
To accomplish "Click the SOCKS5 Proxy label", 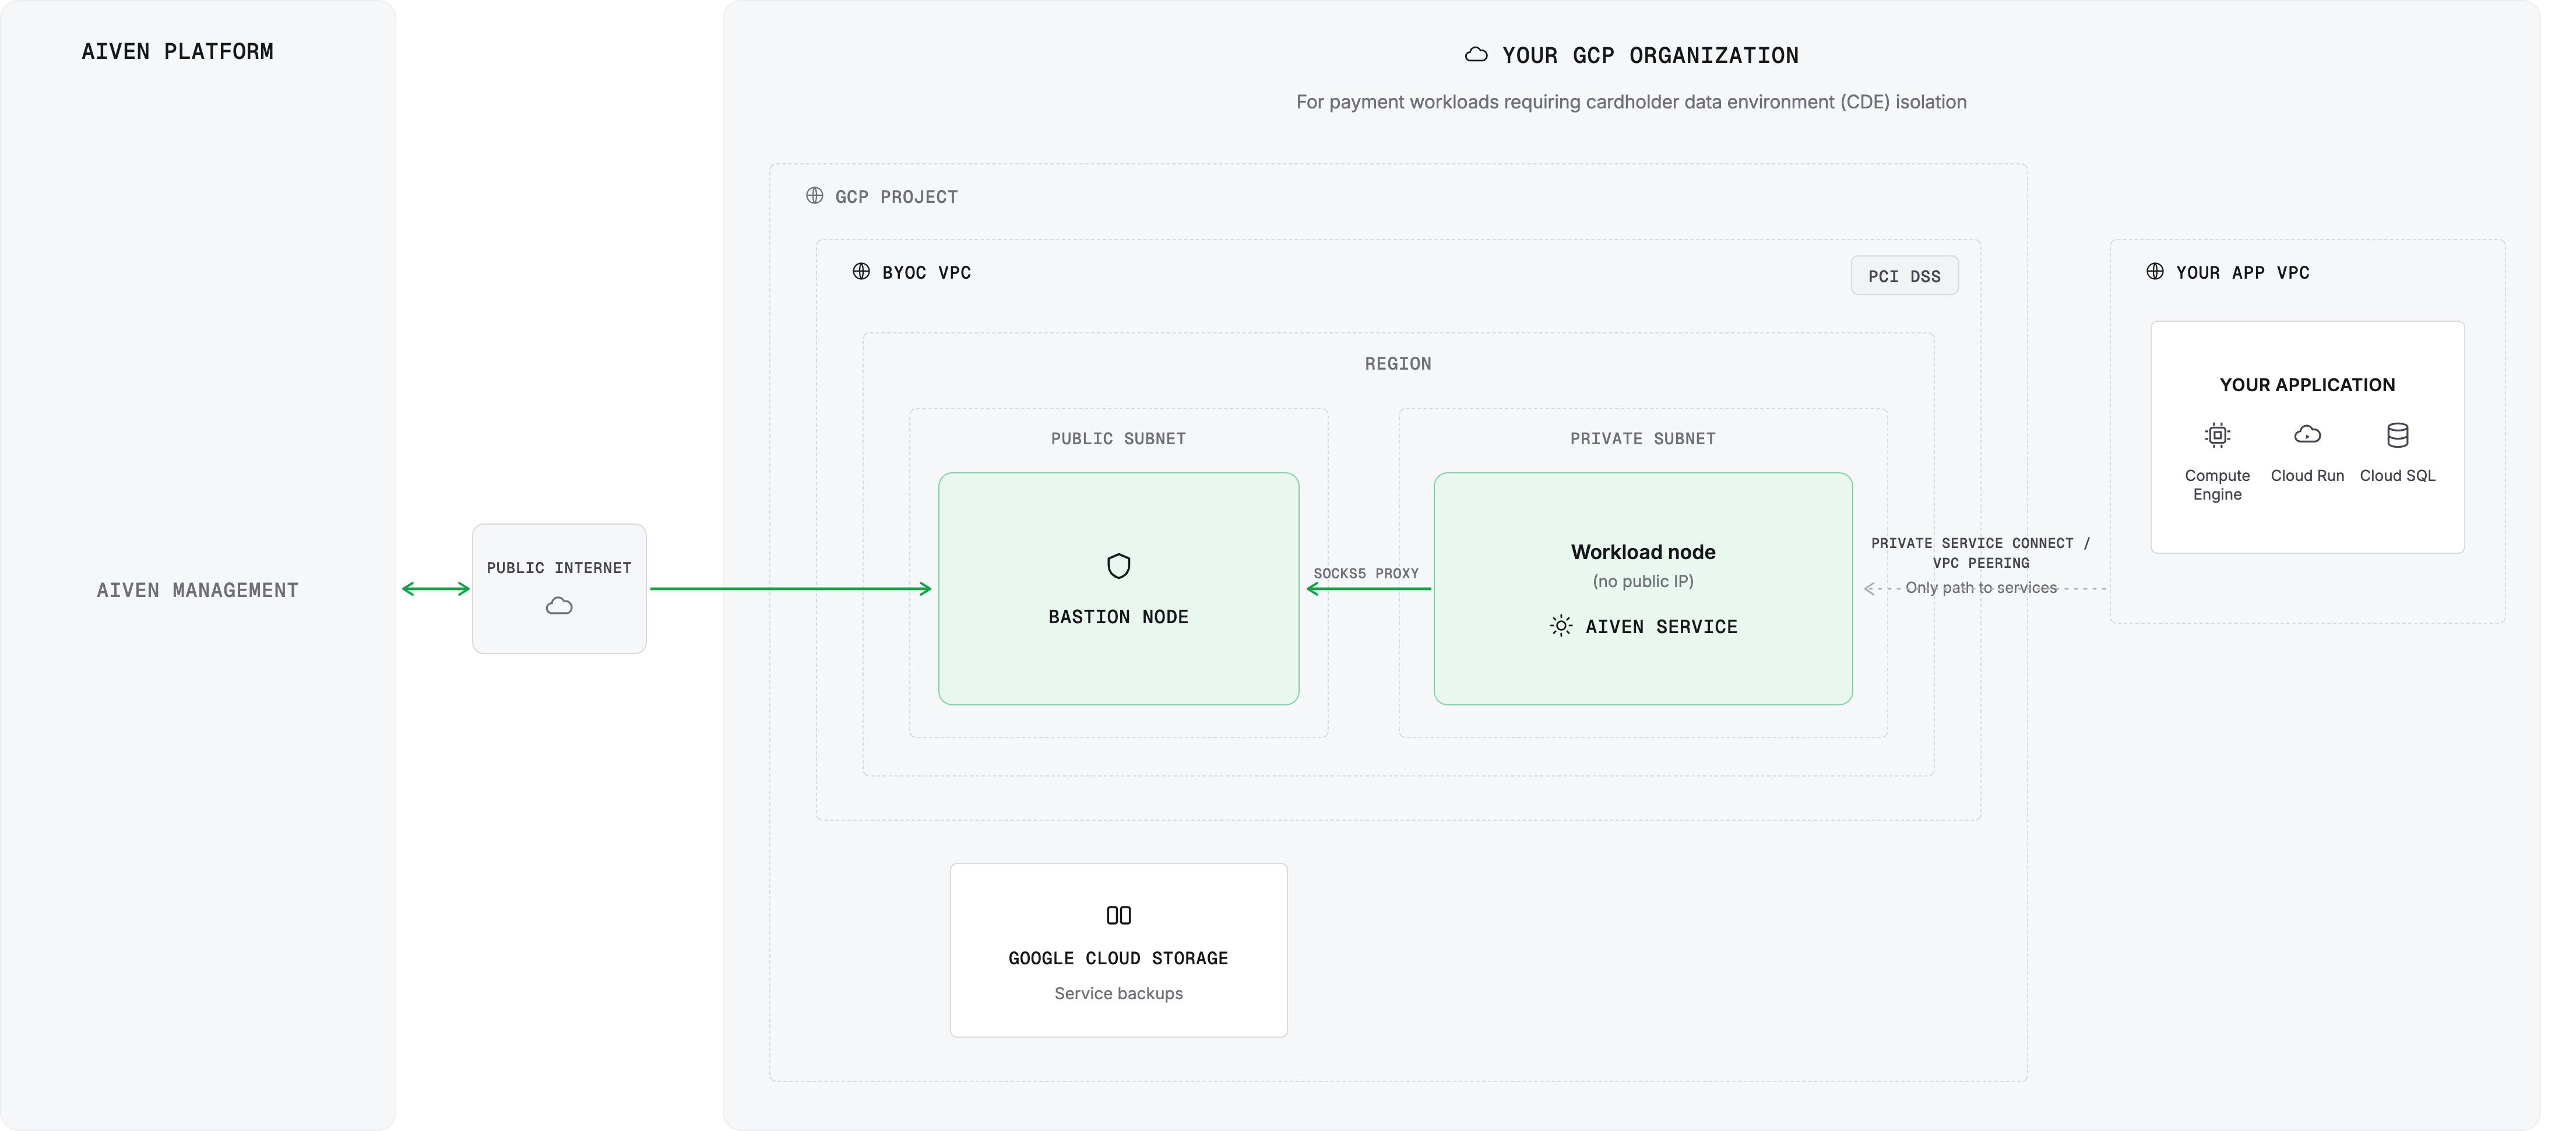I will pos(1365,574).
